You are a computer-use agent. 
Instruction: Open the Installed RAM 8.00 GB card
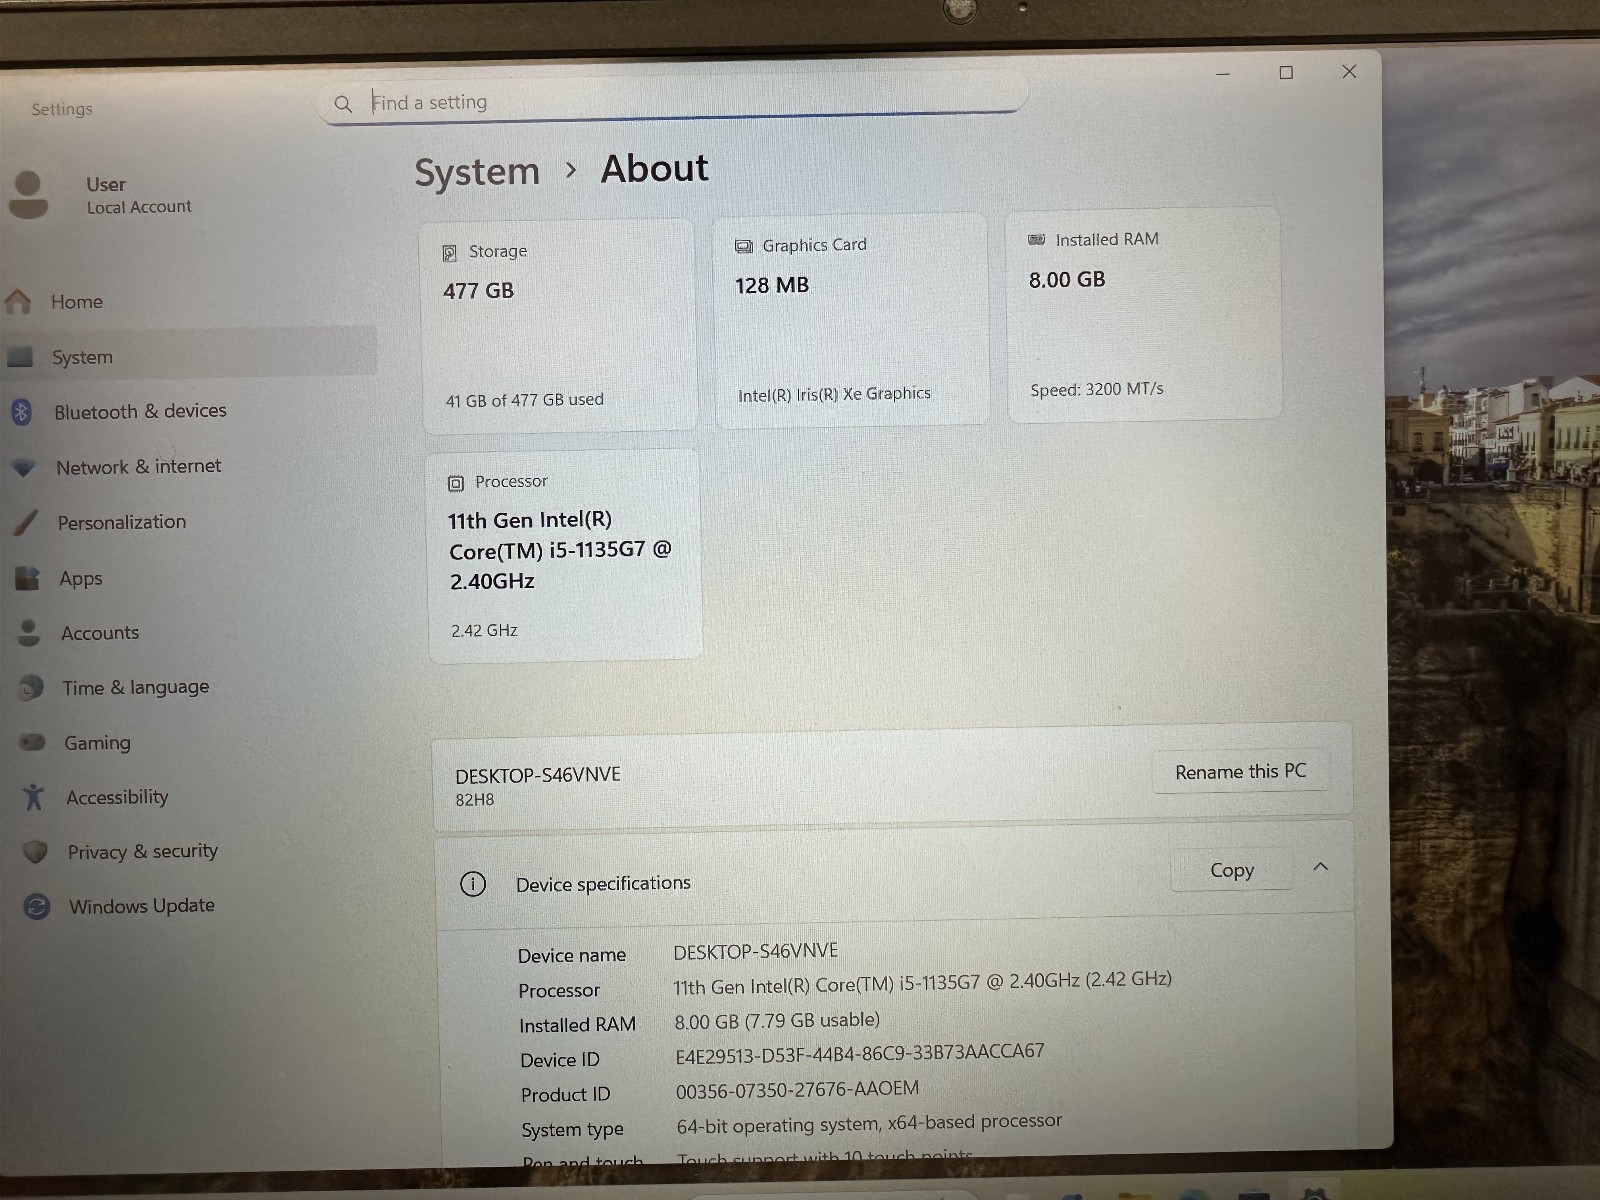(x=1143, y=314)
